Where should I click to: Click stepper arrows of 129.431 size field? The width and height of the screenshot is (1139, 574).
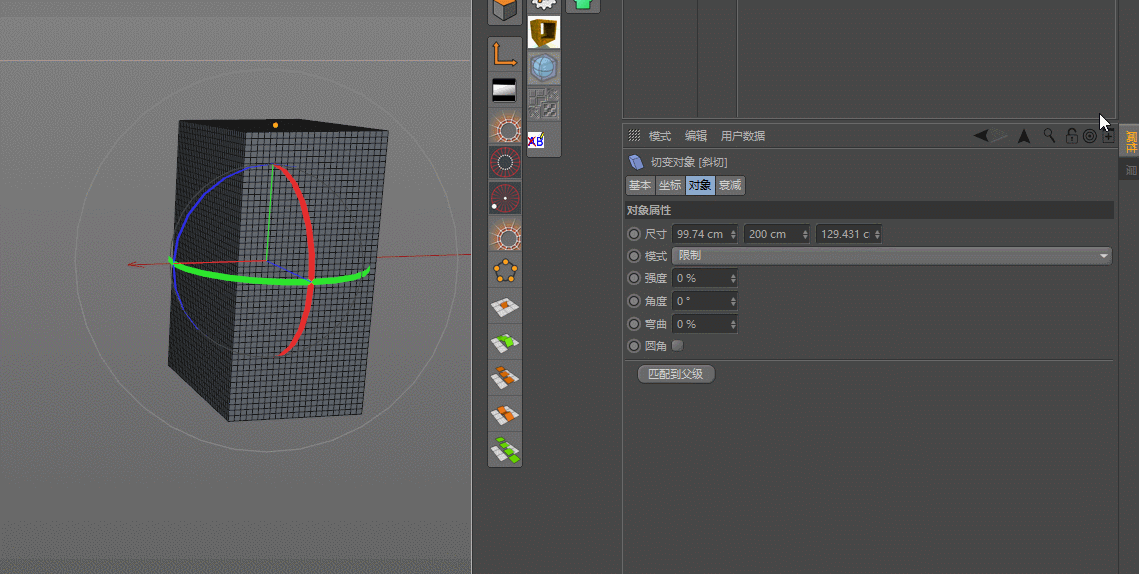pyautogui.click(x=877, y=234)
